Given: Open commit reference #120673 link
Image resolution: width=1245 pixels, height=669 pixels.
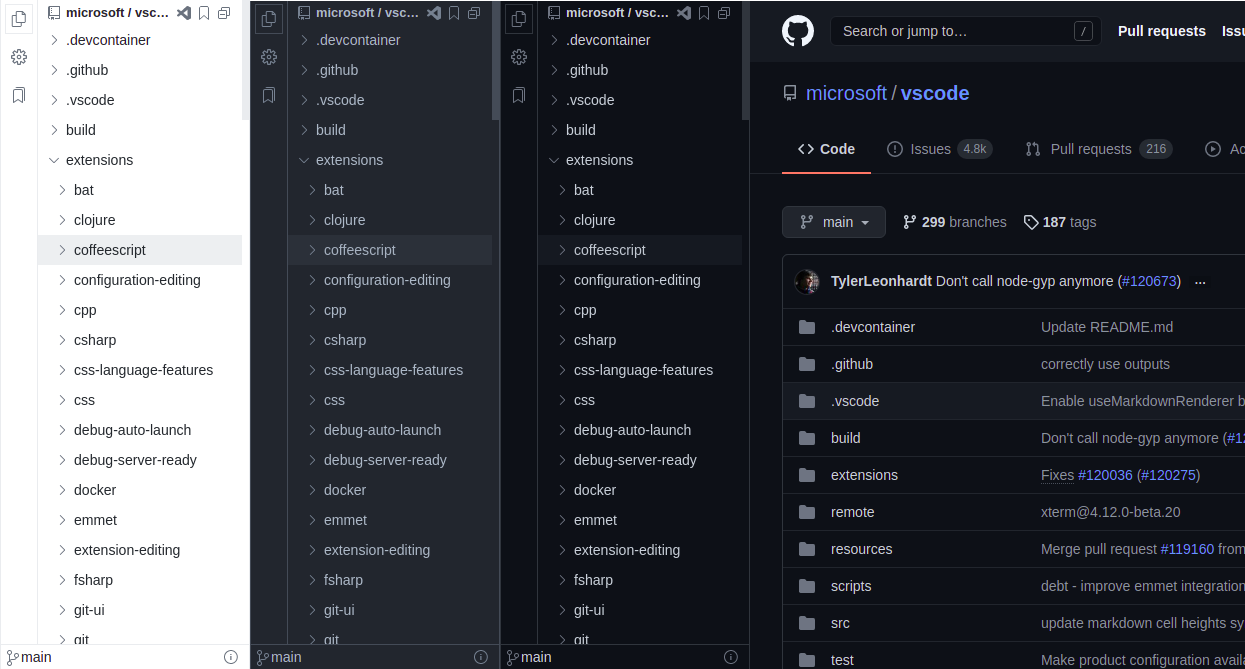Looking at the screenshot, I should click(x=1148, y=282).
